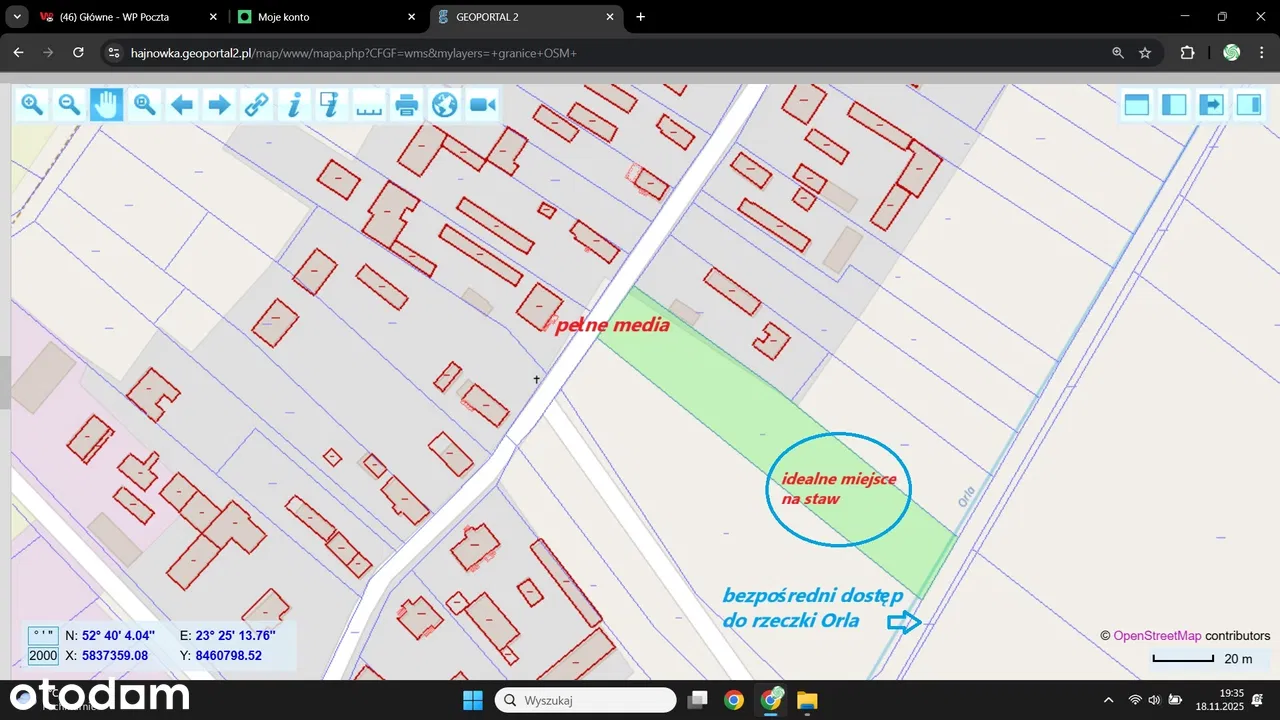
Task: Pick the ruler measure distance tool
Action: (369, 105)
